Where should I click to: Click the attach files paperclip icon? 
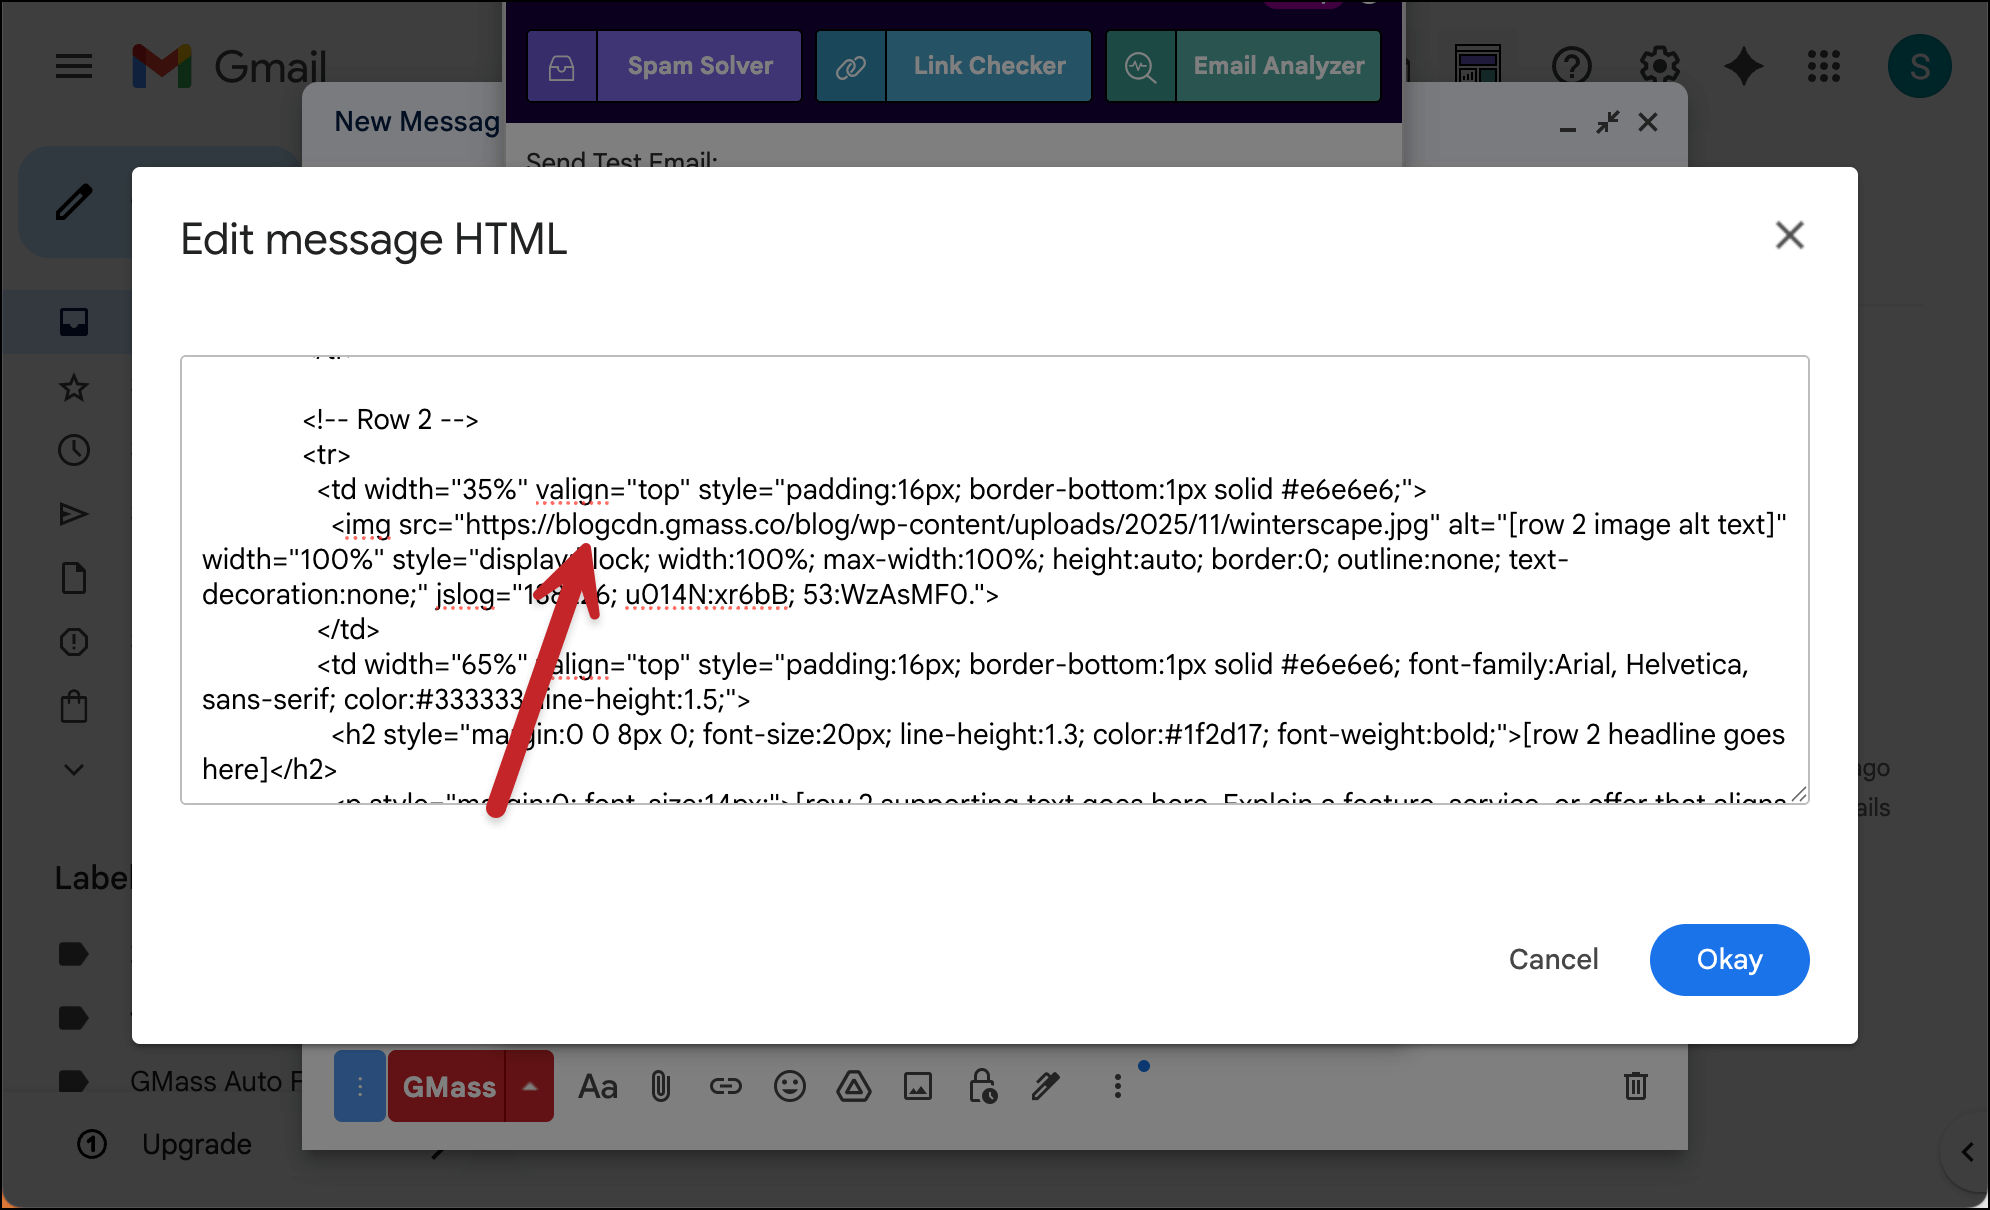(x=661, y=1086)
